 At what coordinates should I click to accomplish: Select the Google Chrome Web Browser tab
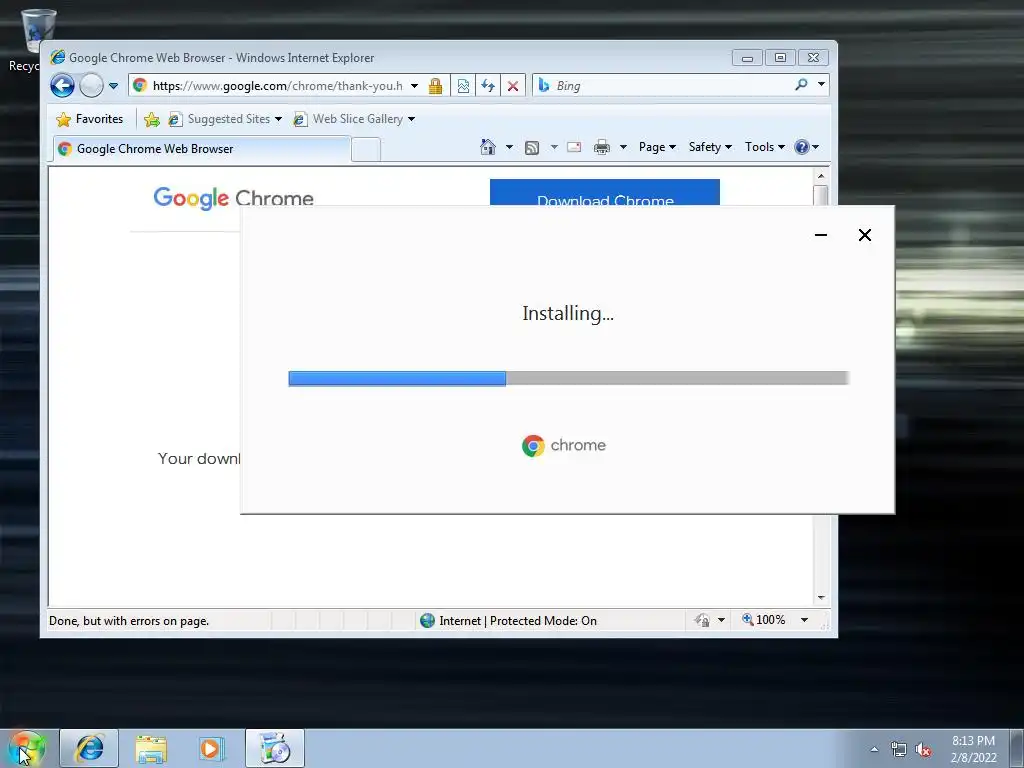[201, 149]
